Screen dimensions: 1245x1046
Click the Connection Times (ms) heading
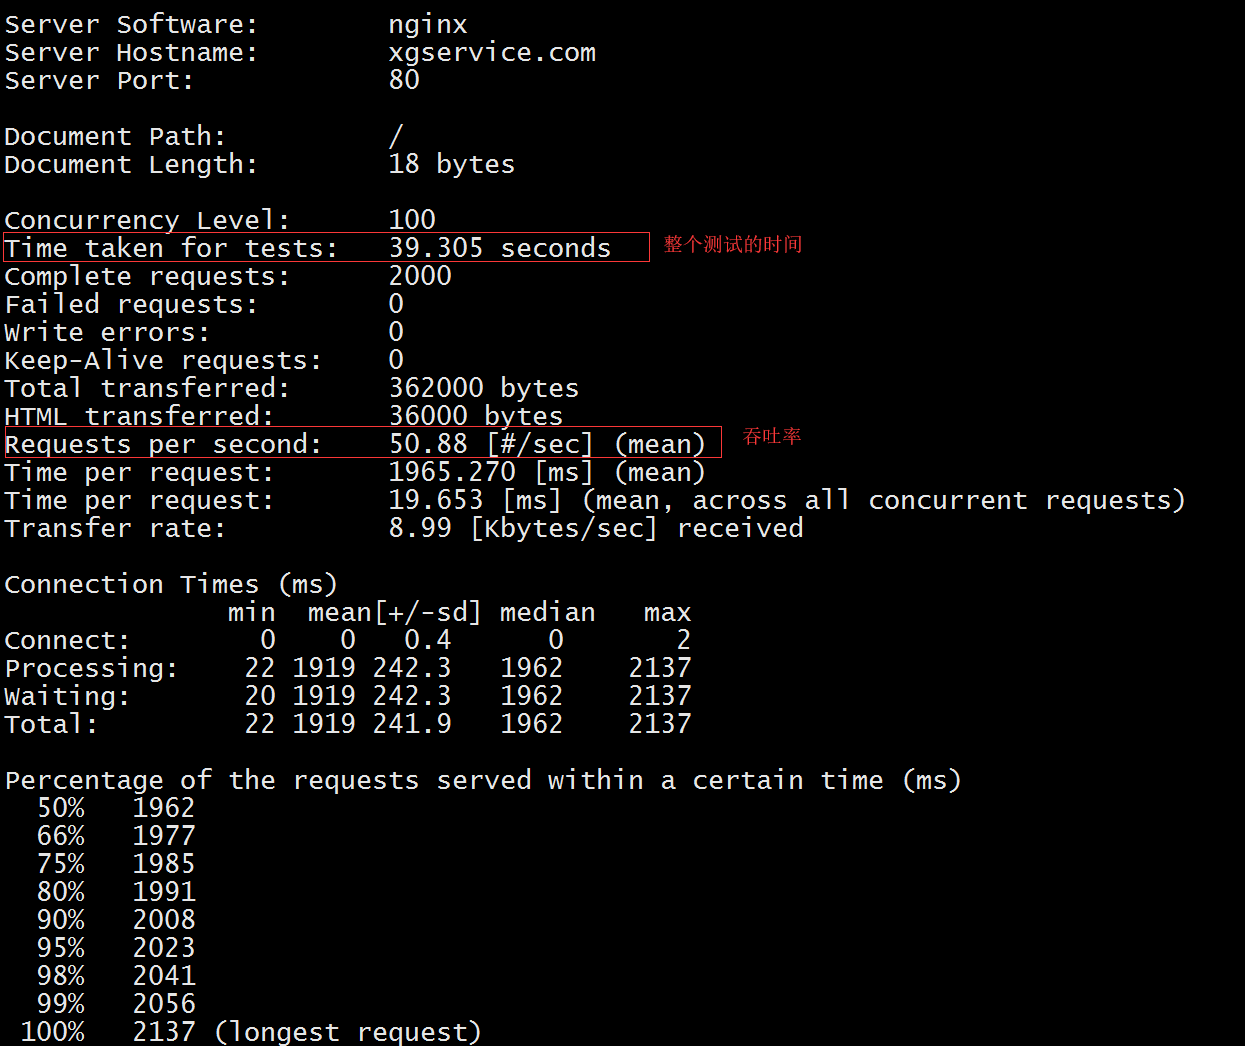point(171,584)
